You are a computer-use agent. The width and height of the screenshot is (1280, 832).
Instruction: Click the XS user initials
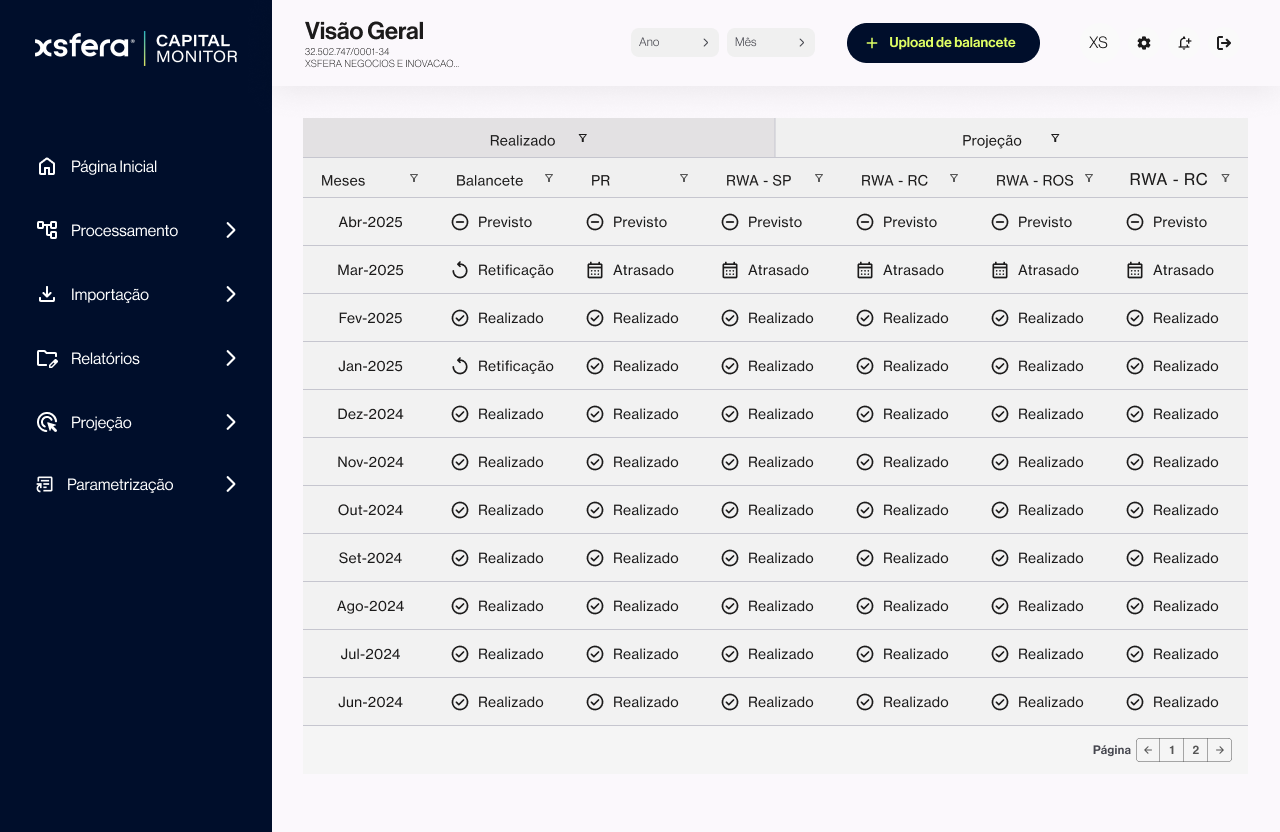(x=1098, y=43)
